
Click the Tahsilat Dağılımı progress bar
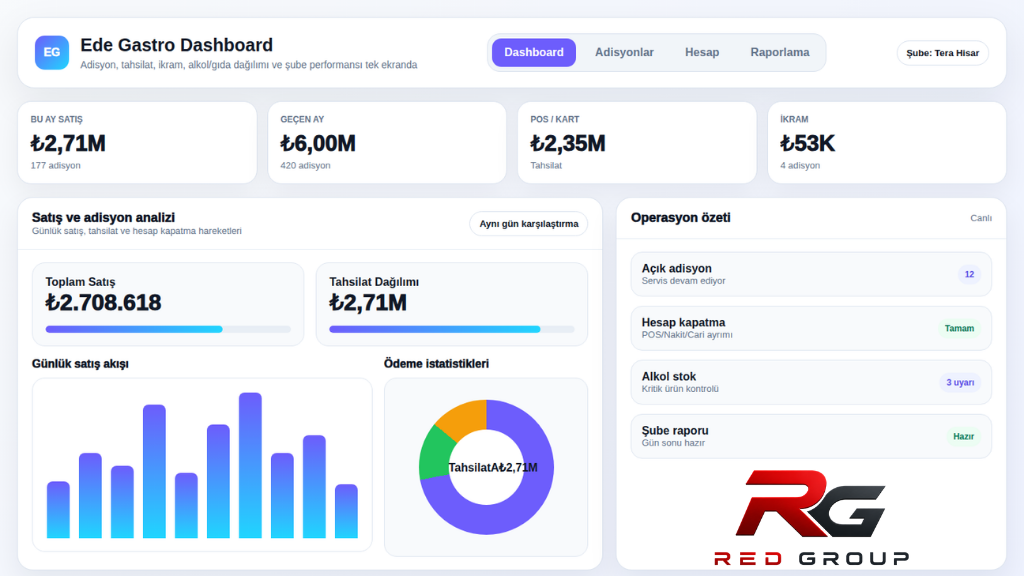tap(452, 329)
